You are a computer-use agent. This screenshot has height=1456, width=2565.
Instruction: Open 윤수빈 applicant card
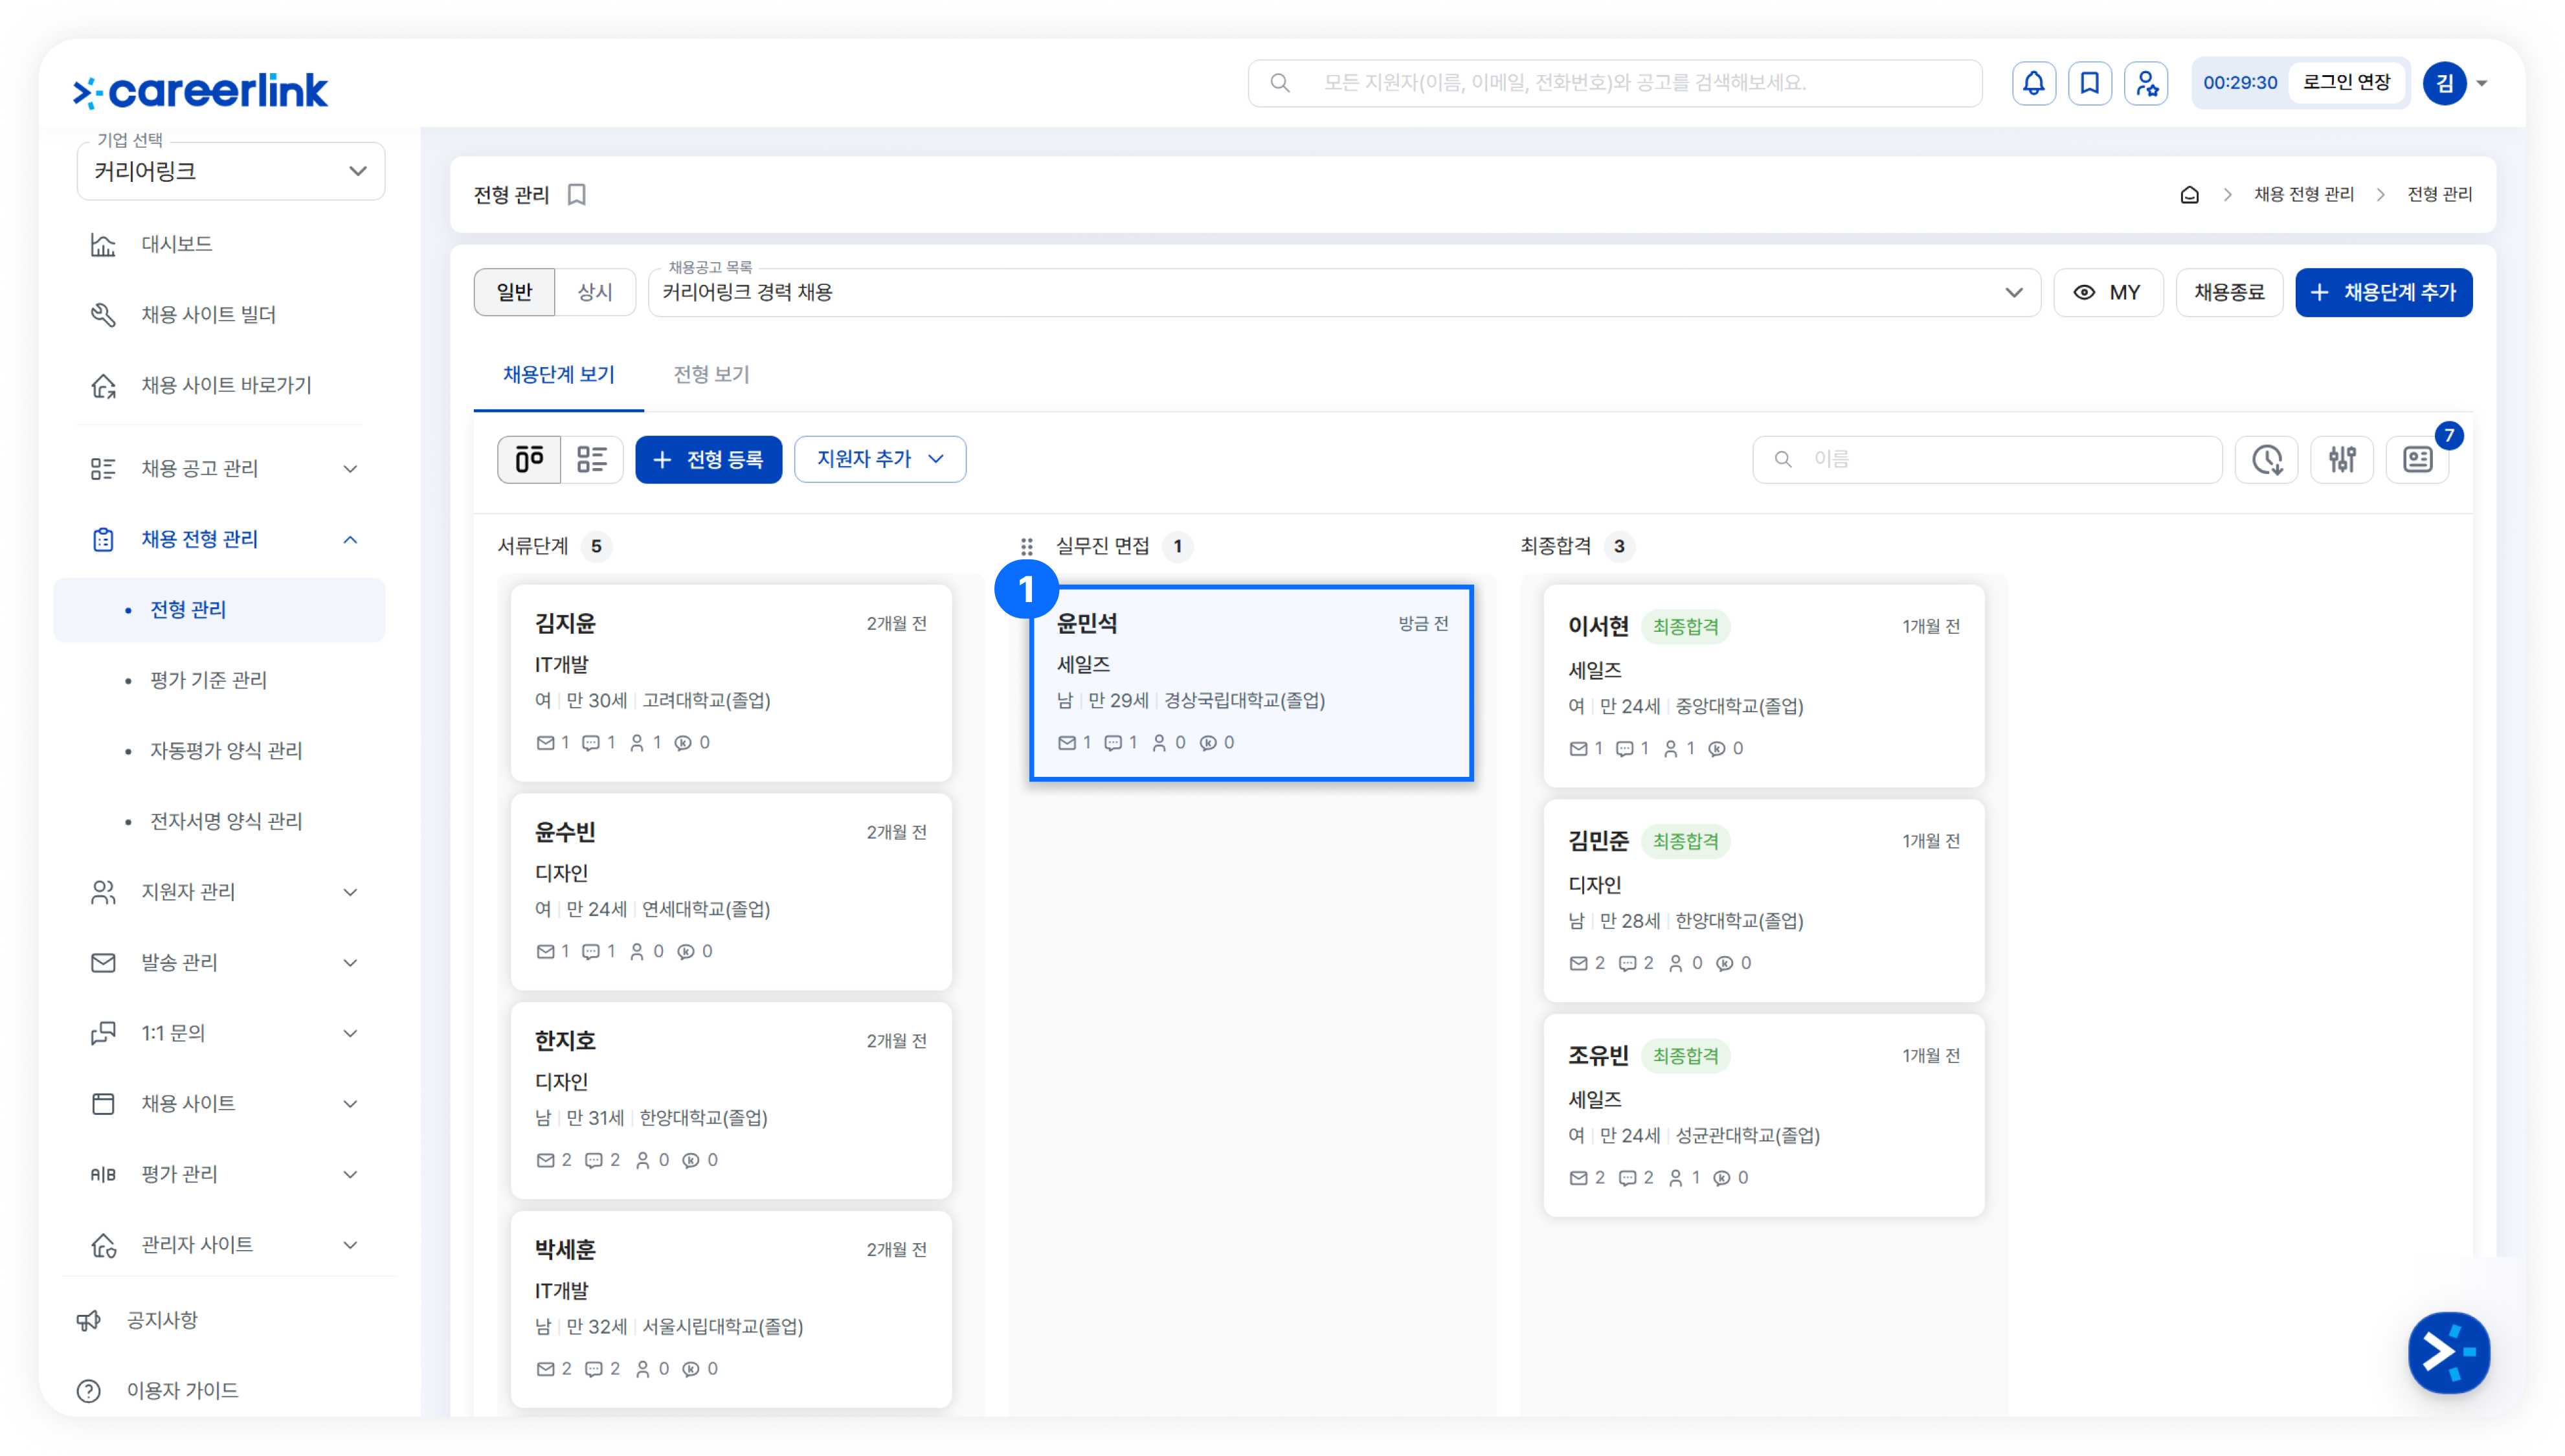click(731, 892)
